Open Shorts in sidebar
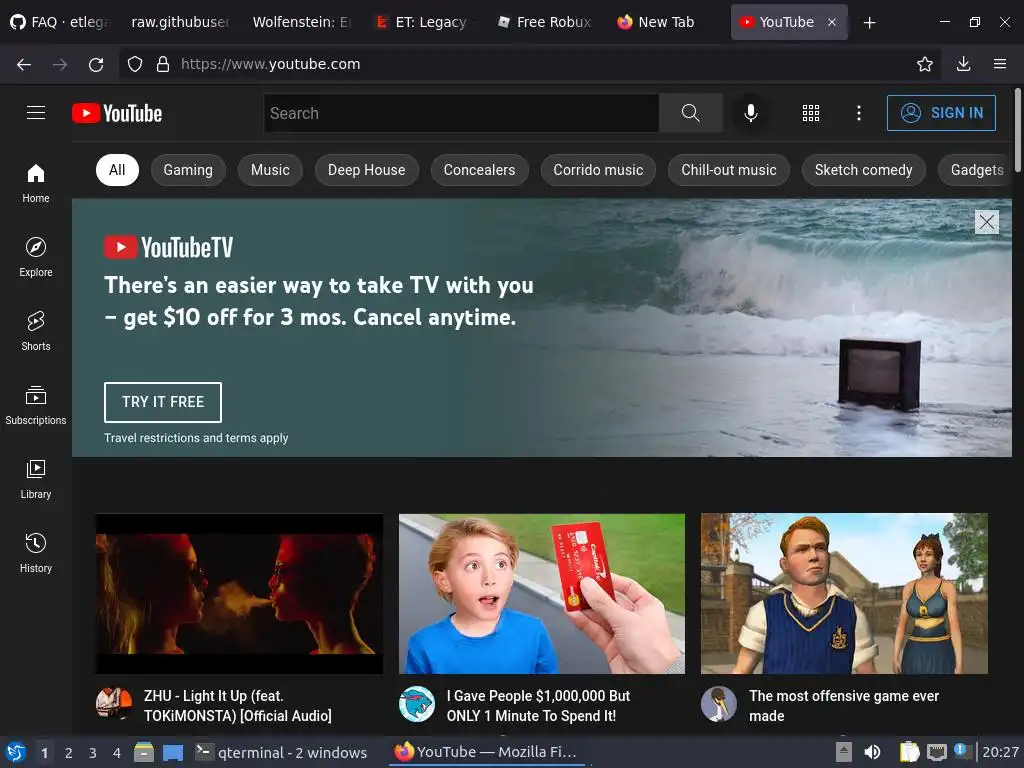This screenshot has height=768, width=1024. pos(36,331)
